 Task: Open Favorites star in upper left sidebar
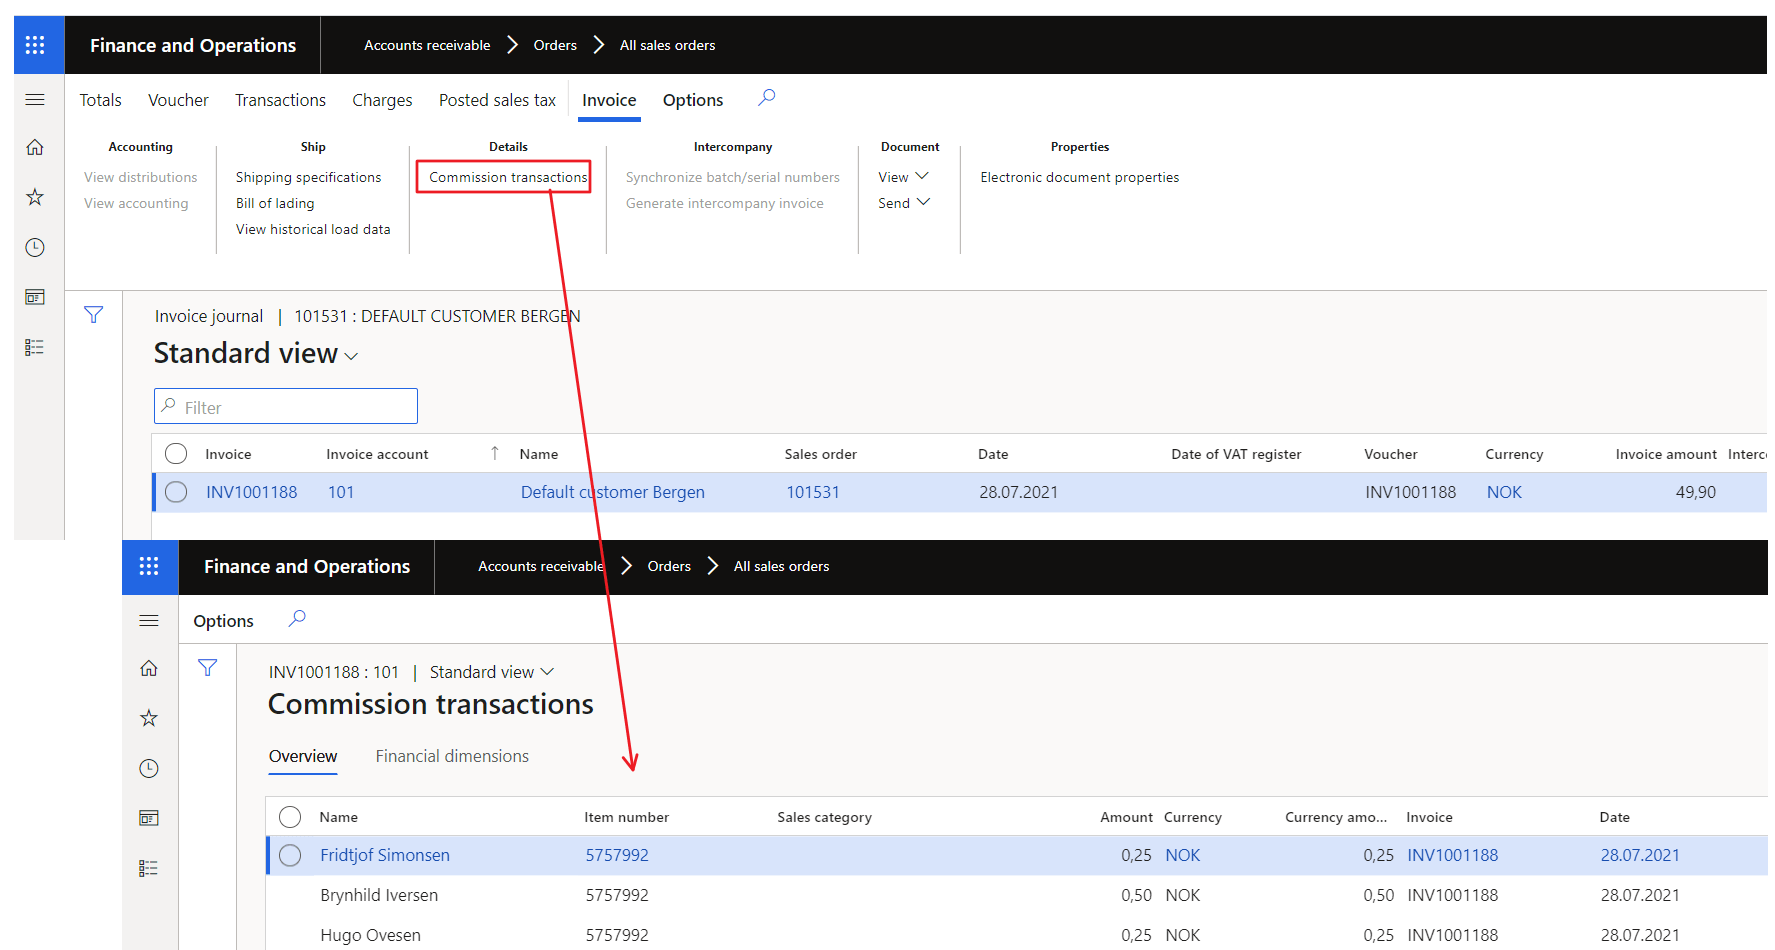click(35, 197)
